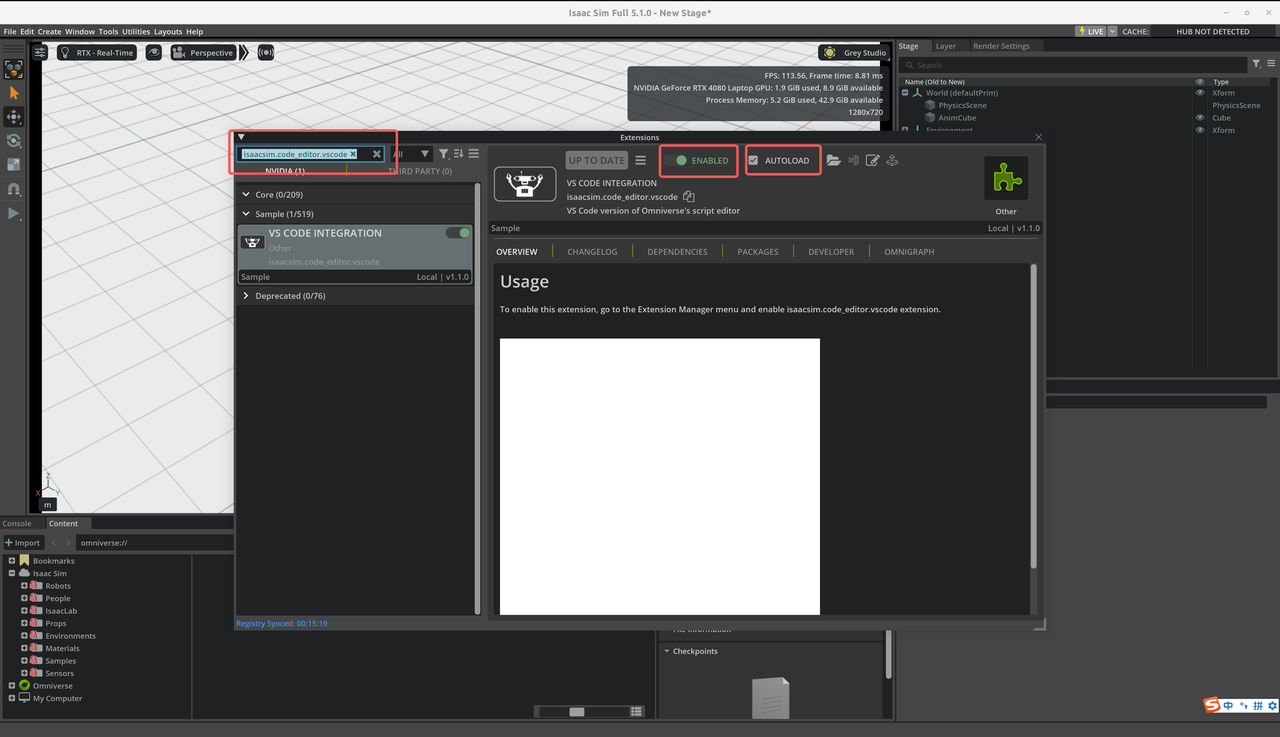Screen dimensions: 1280x737
Task: Open the All filter dropdown in Extensions
Action: (x=410, y=154)
